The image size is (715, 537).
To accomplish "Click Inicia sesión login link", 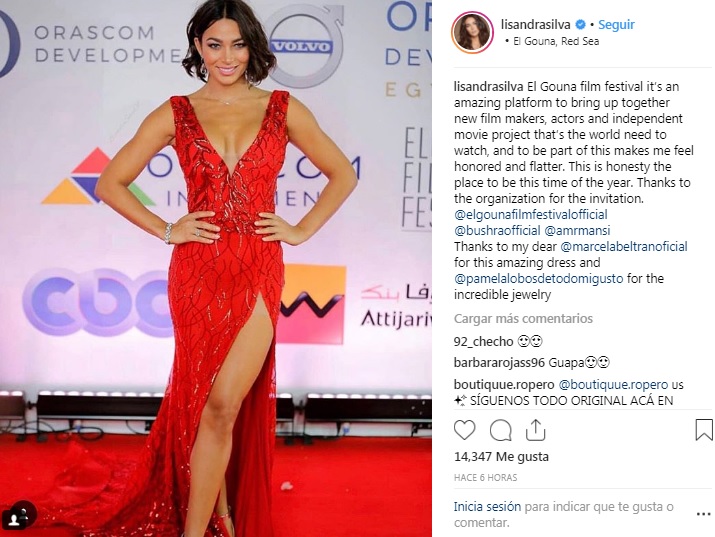I will 487,507.
